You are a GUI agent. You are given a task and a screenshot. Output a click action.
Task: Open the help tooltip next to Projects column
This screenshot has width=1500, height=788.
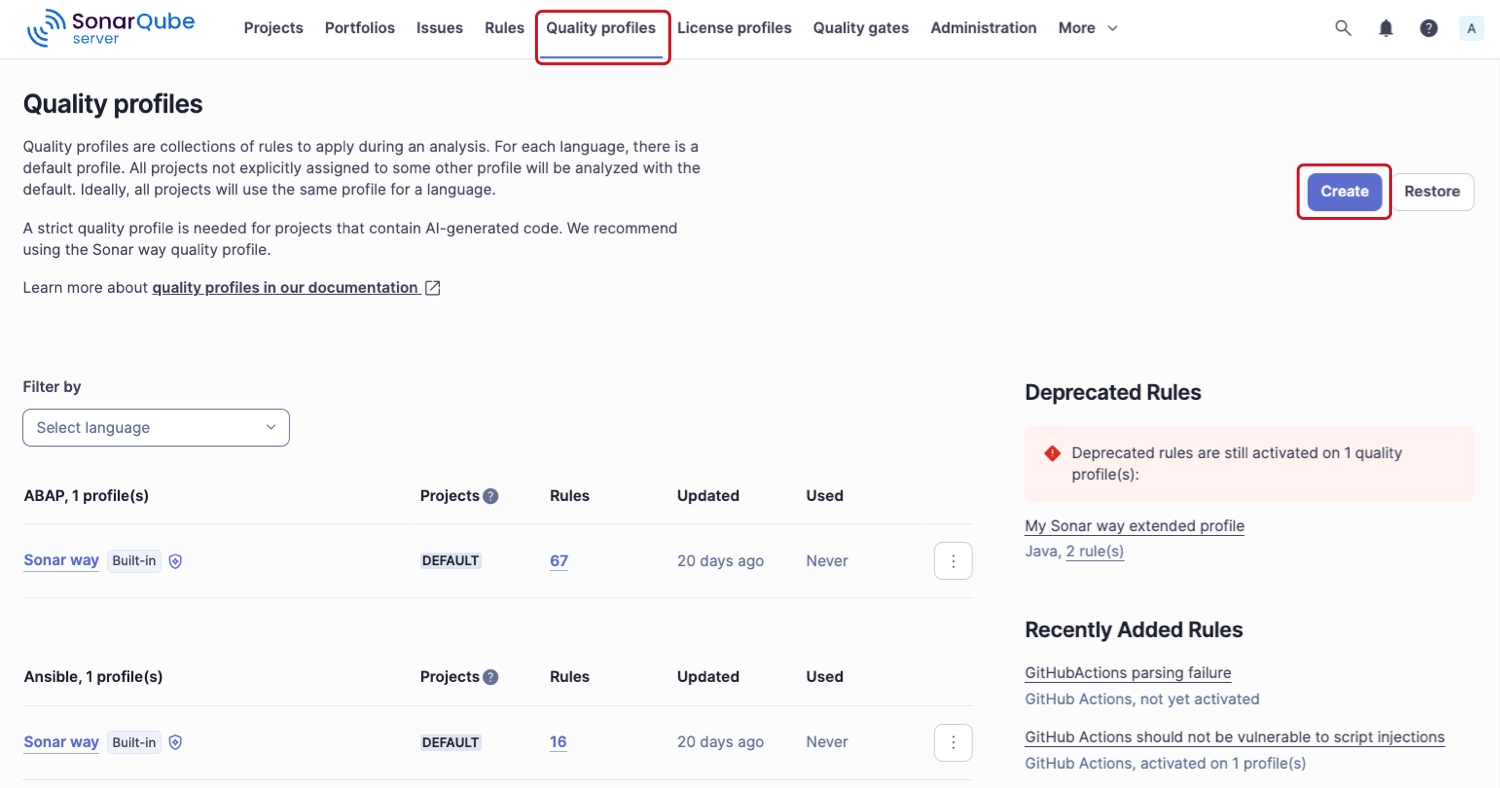[x=491, y=495]
